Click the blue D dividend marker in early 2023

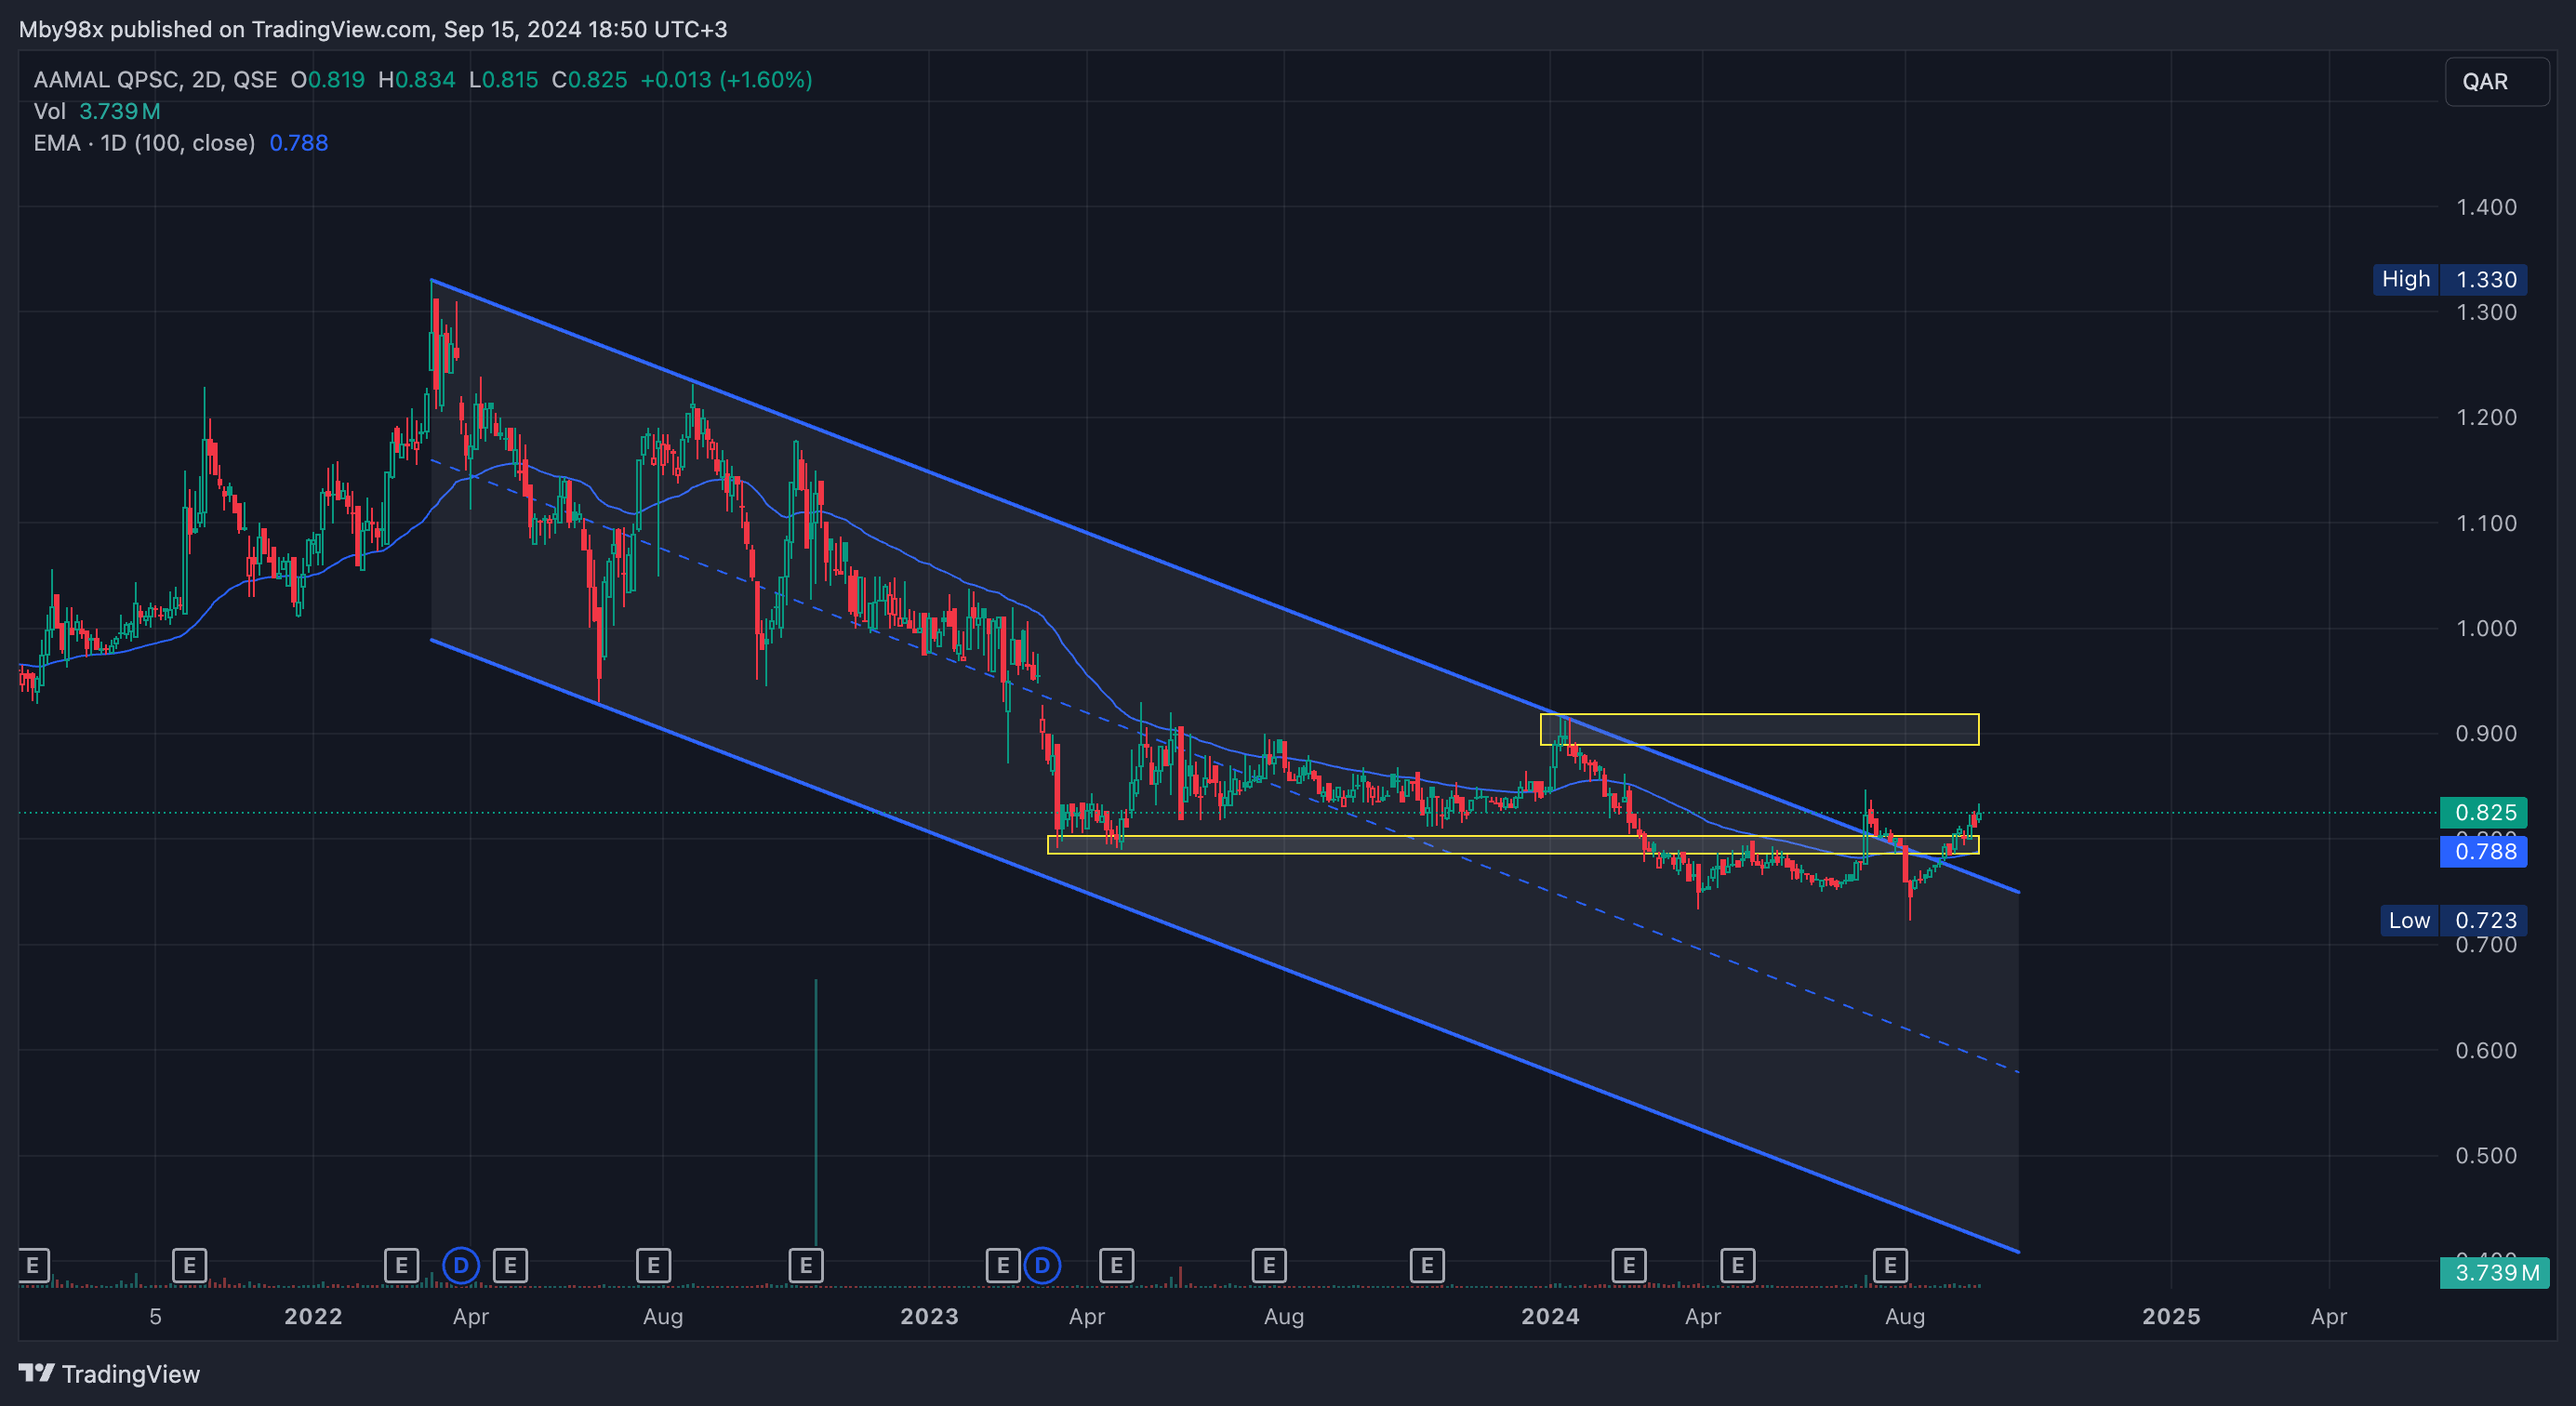[1042, 1266]
